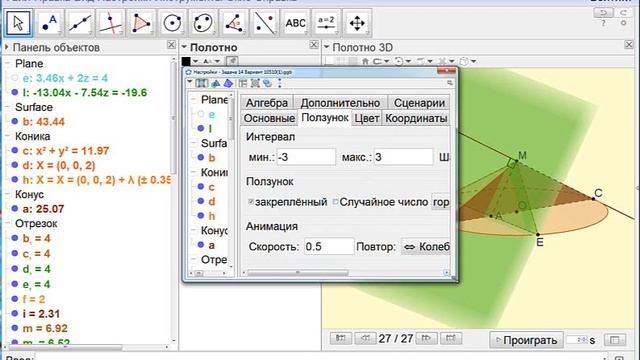Open construction protocol icon beside play speed
This screenshot has height=360, width=640.
coord(615,340)
